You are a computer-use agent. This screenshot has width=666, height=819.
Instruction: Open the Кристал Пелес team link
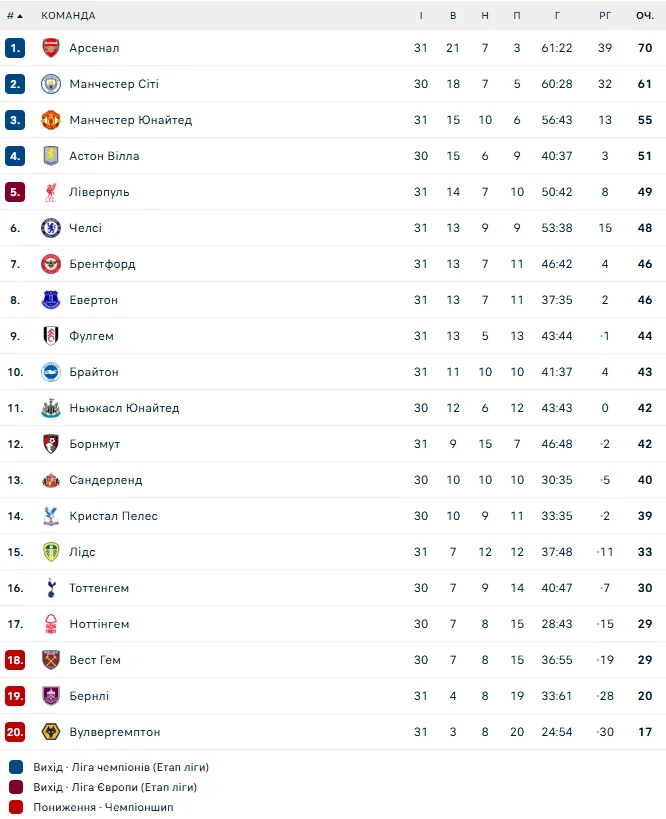click(x=113, y=516)
